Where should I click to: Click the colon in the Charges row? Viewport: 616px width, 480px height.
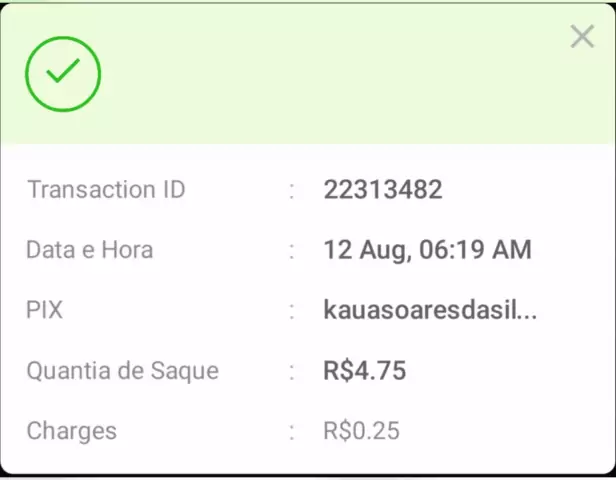coord(292,432)
